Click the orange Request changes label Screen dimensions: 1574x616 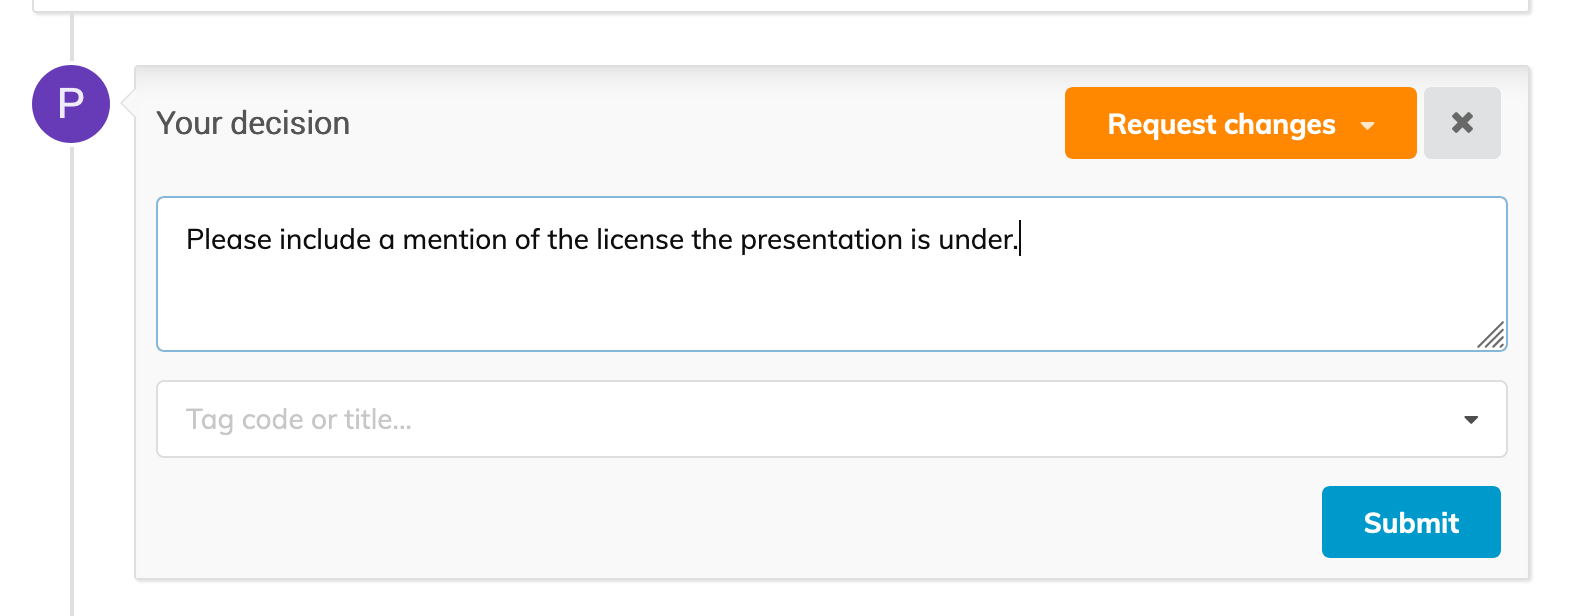pos(1221,124)
